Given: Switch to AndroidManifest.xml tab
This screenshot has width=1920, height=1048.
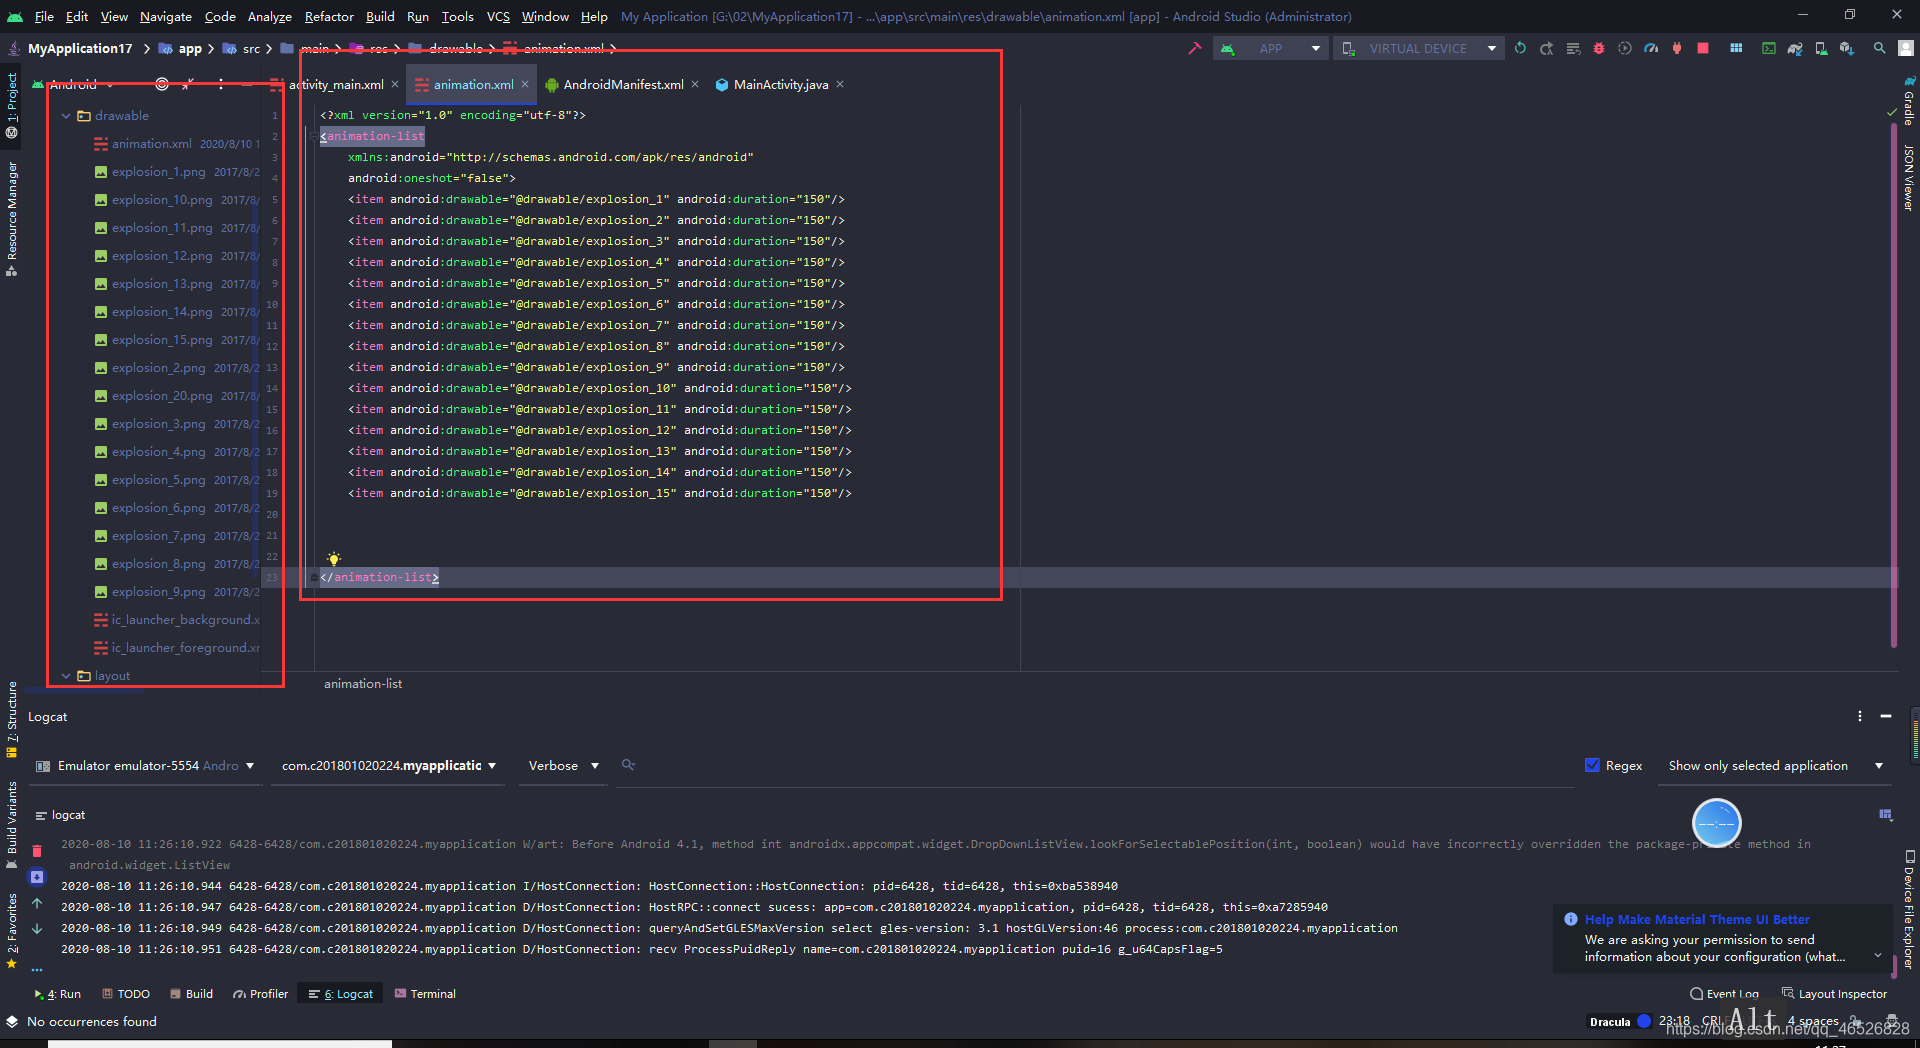Looking at the screenshot, I should pyautogui.click(x=623, y=84).
